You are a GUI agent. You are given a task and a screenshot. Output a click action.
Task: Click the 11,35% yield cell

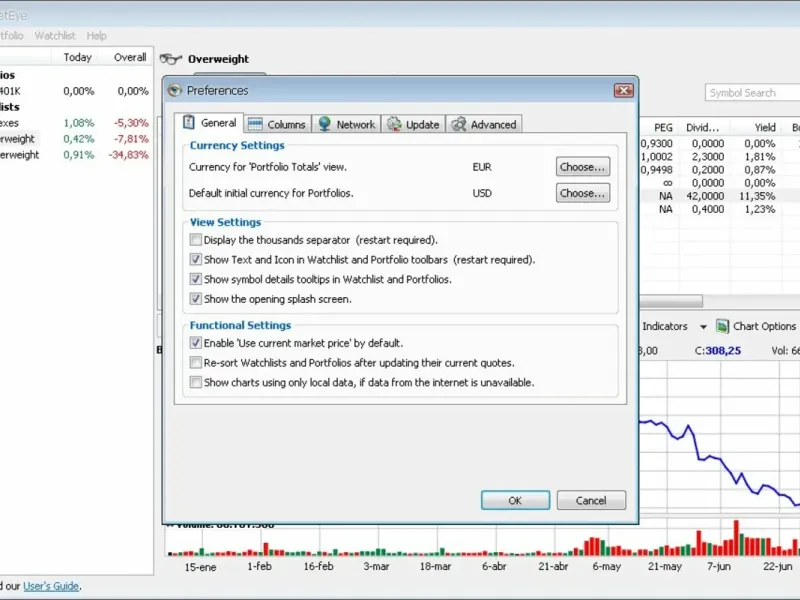(757, 196)
